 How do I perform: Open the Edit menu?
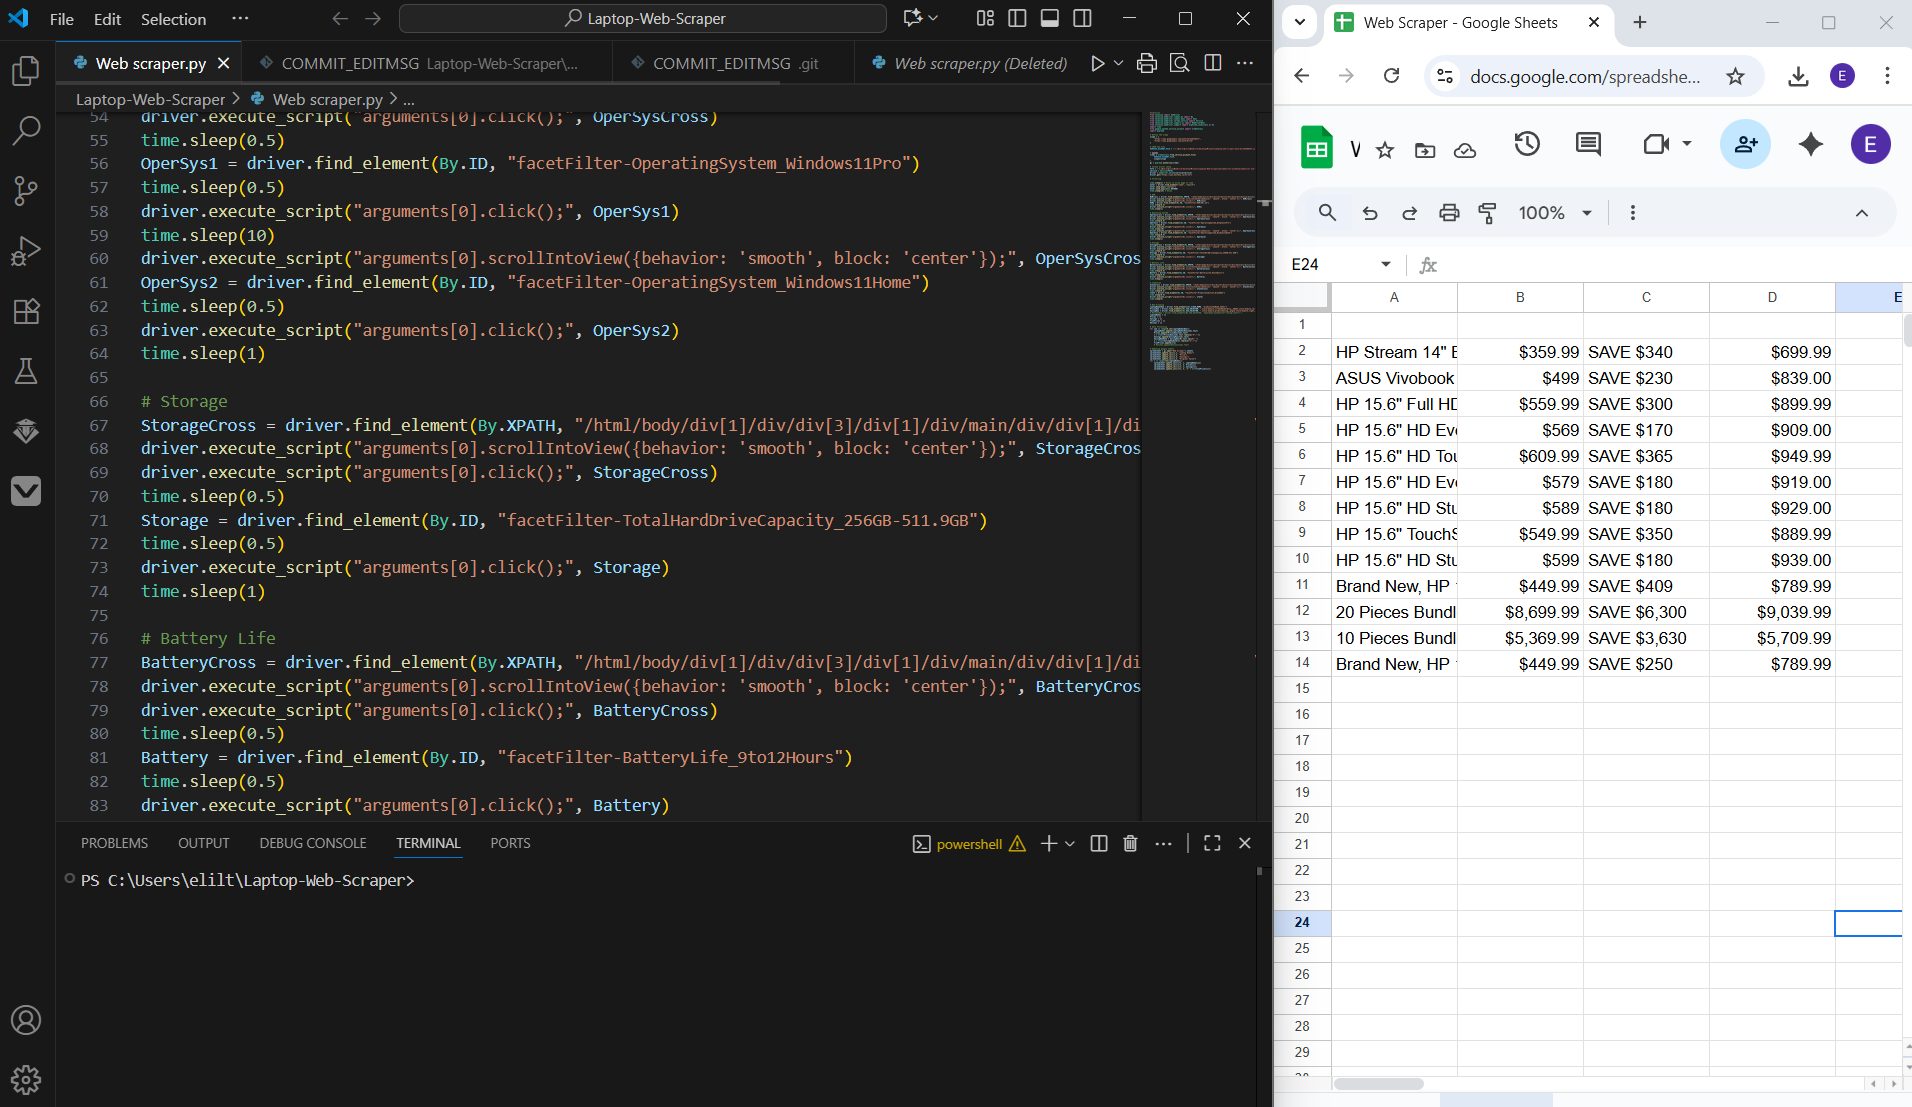[x=107, y=19]
